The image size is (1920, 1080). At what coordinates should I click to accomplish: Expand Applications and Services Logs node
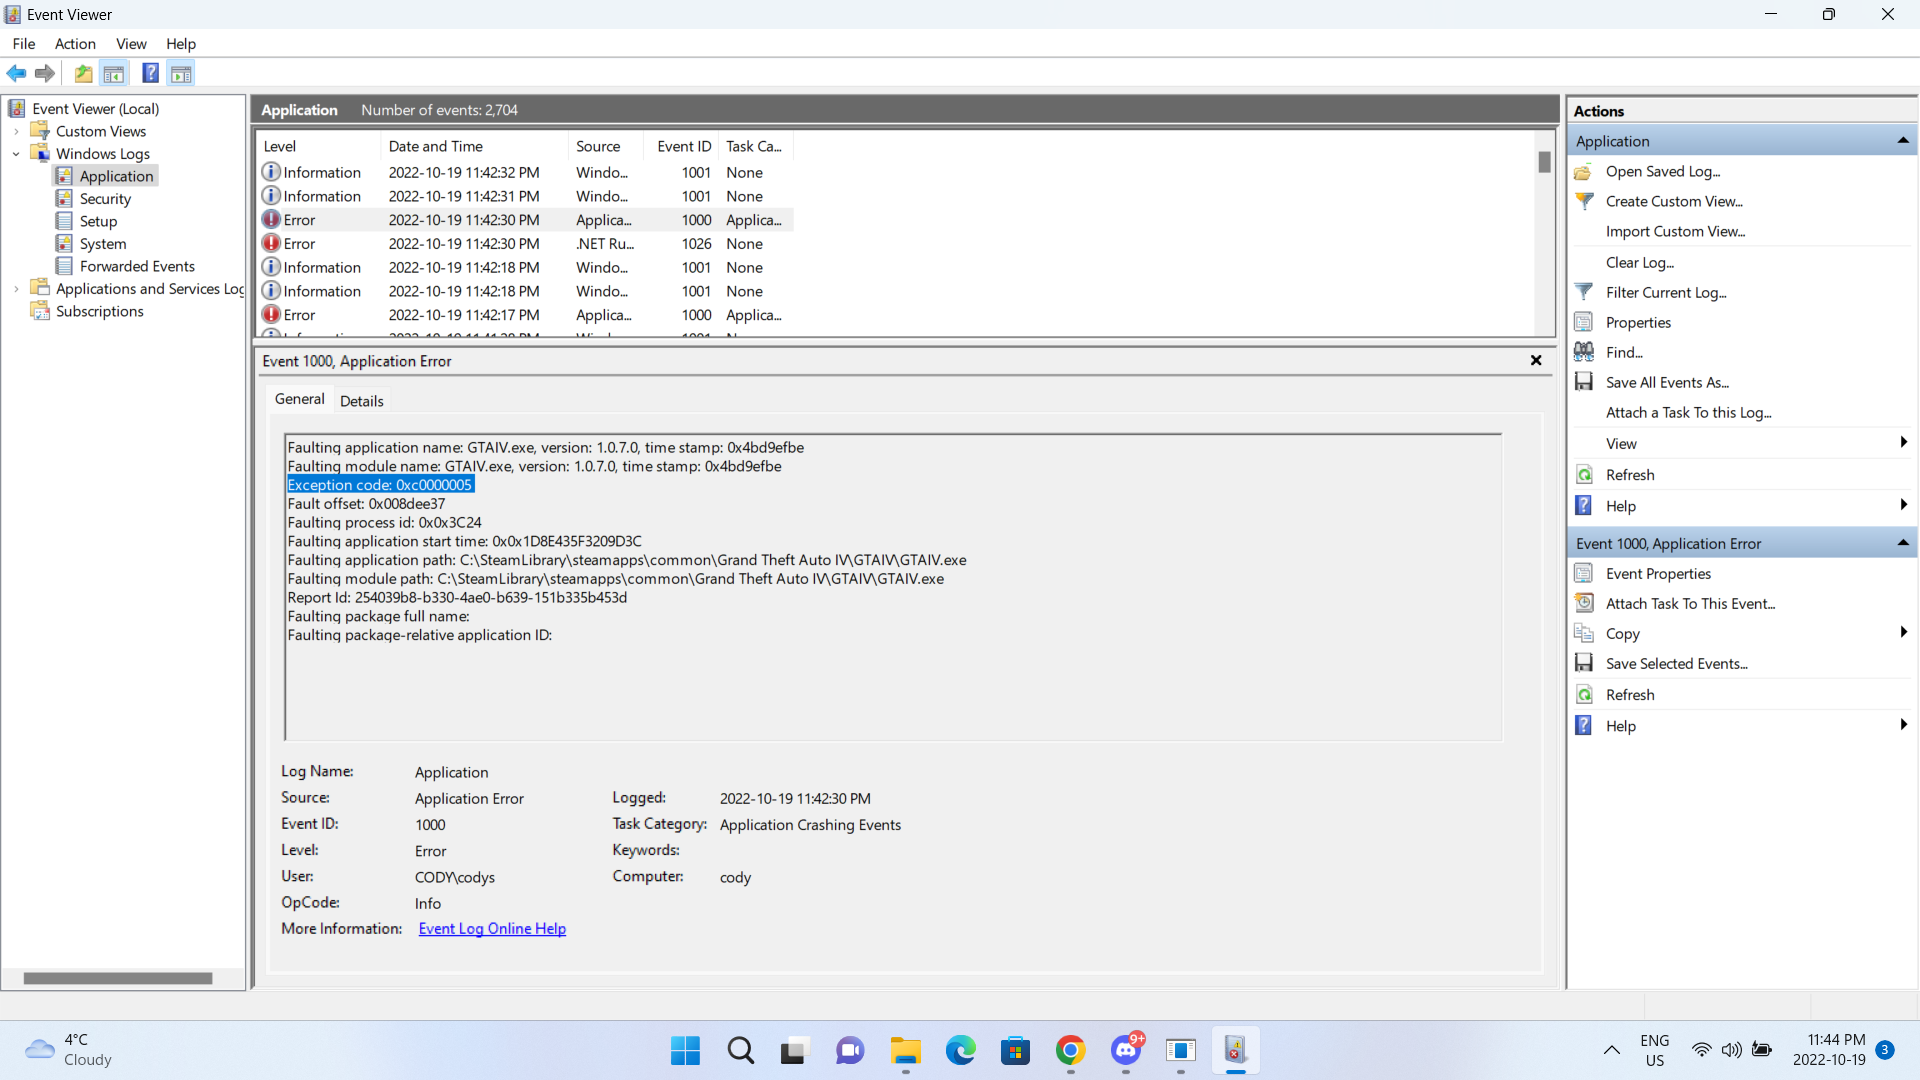click(16, 289)
